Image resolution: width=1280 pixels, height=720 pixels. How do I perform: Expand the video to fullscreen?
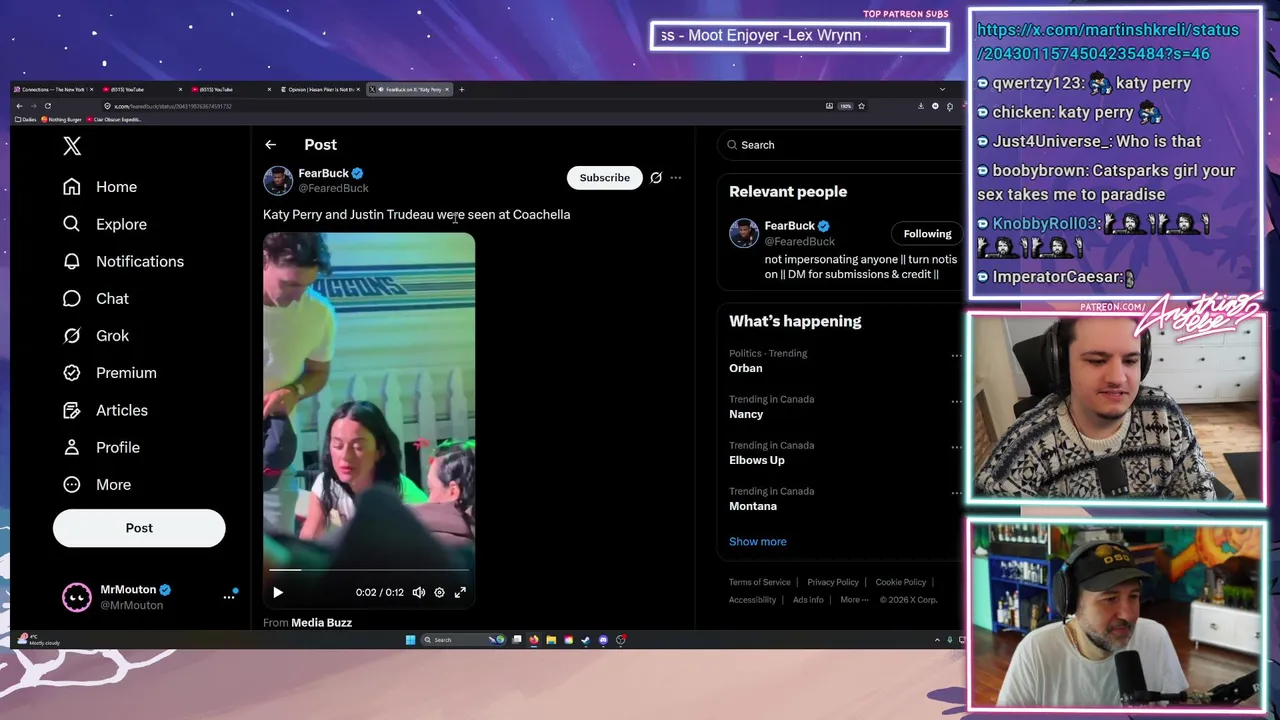(x=460, y=592)
